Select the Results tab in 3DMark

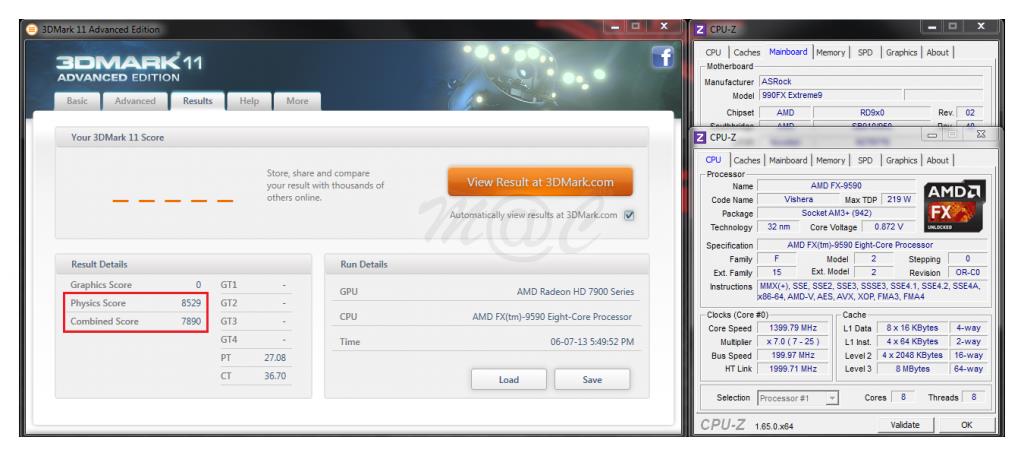(197, 101)
